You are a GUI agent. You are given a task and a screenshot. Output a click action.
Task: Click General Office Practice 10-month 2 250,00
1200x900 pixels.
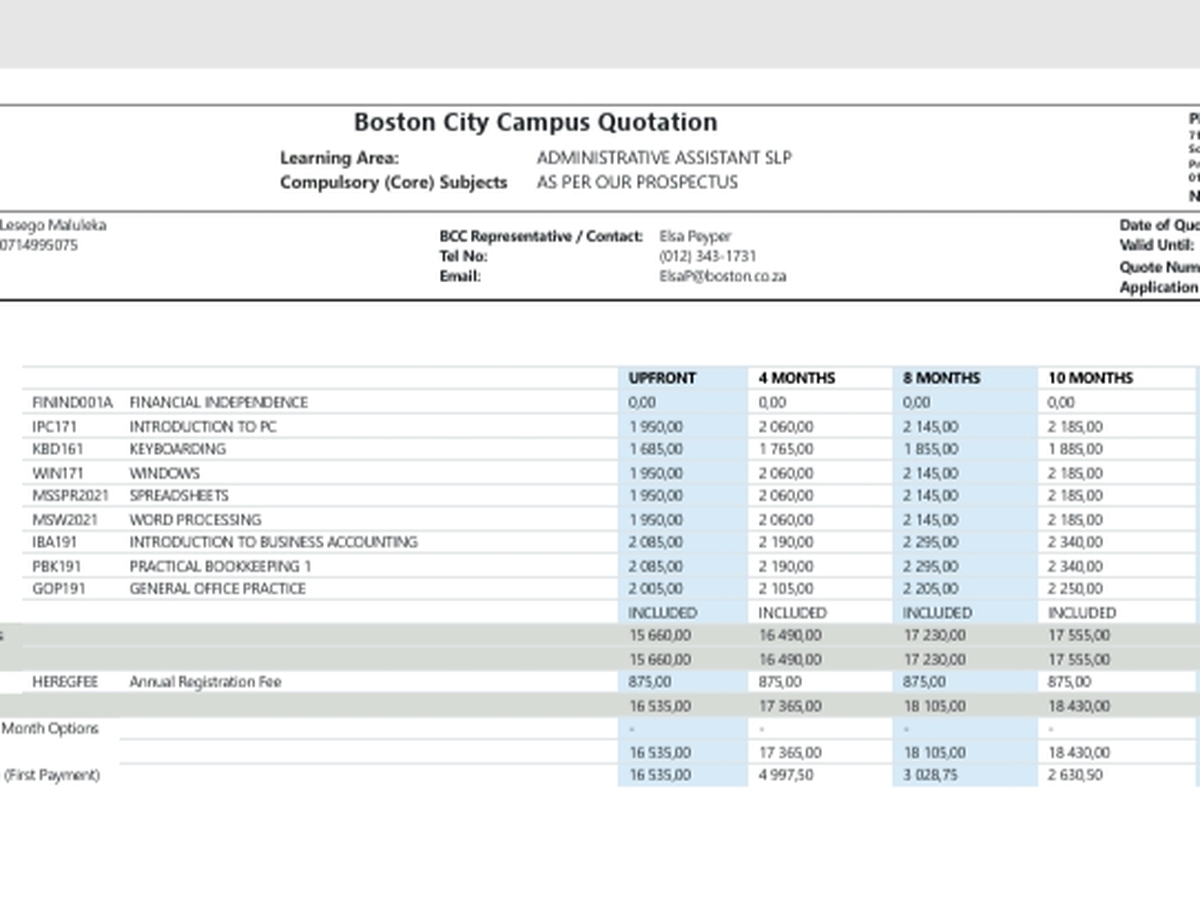tap(1076, 588)
